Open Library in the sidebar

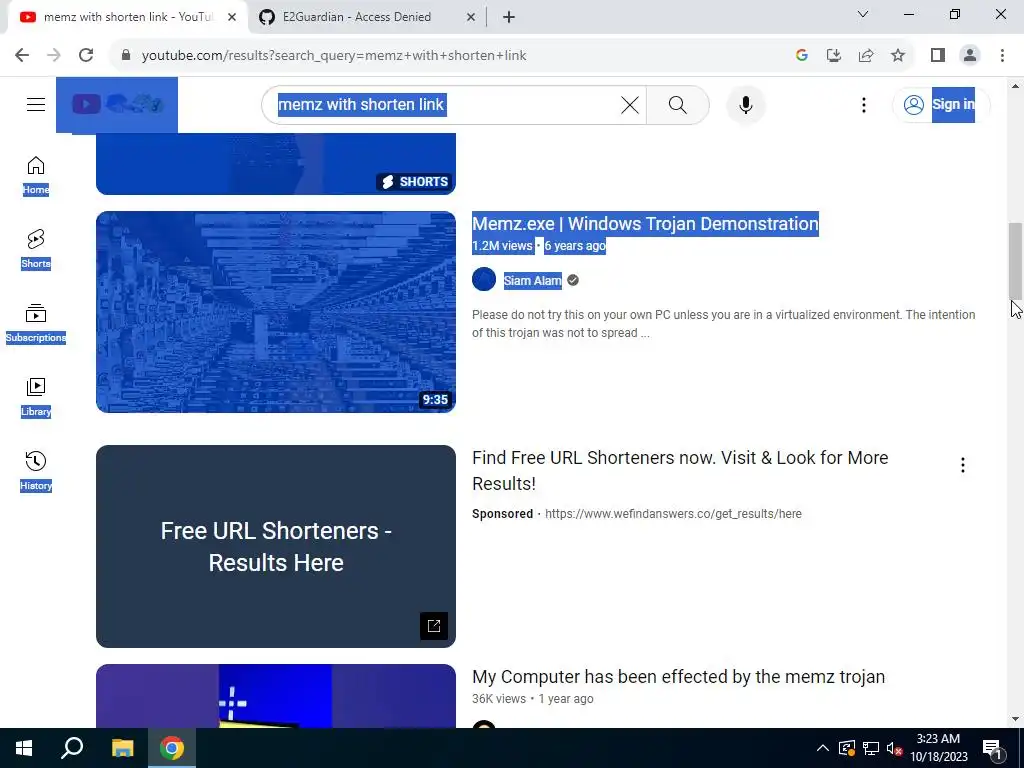(36, 396)
